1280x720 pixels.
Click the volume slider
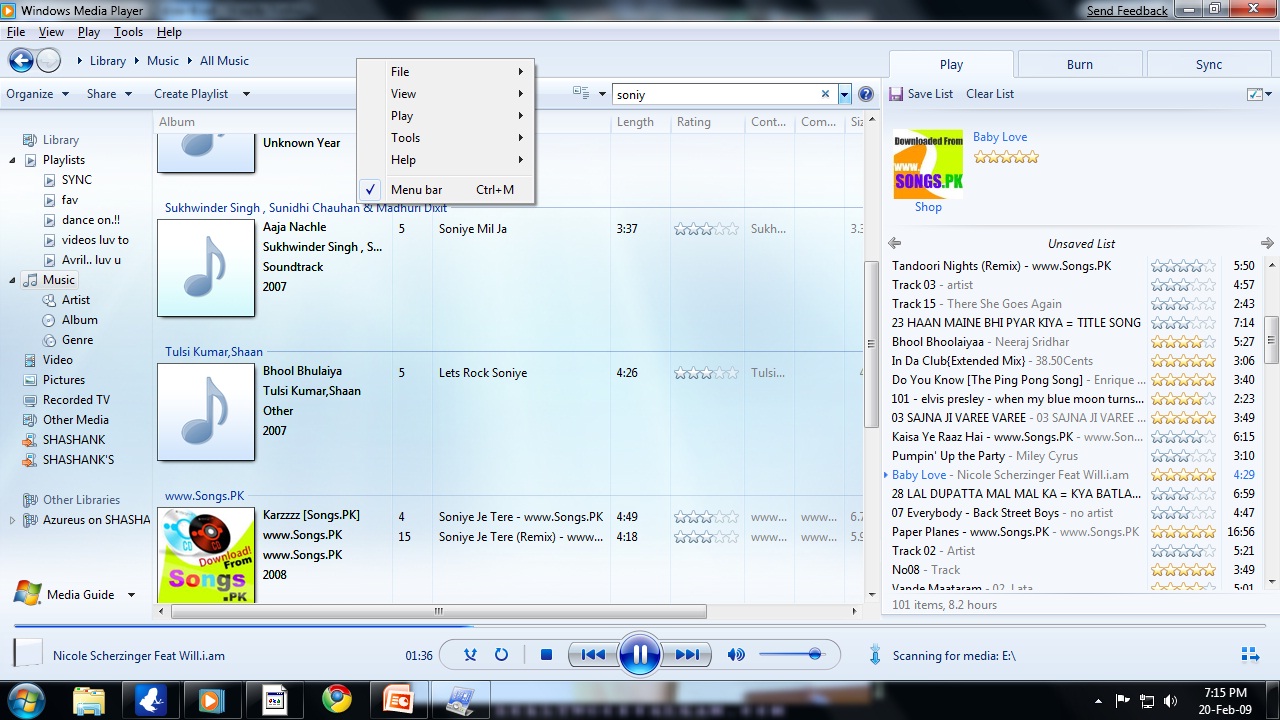790,655
